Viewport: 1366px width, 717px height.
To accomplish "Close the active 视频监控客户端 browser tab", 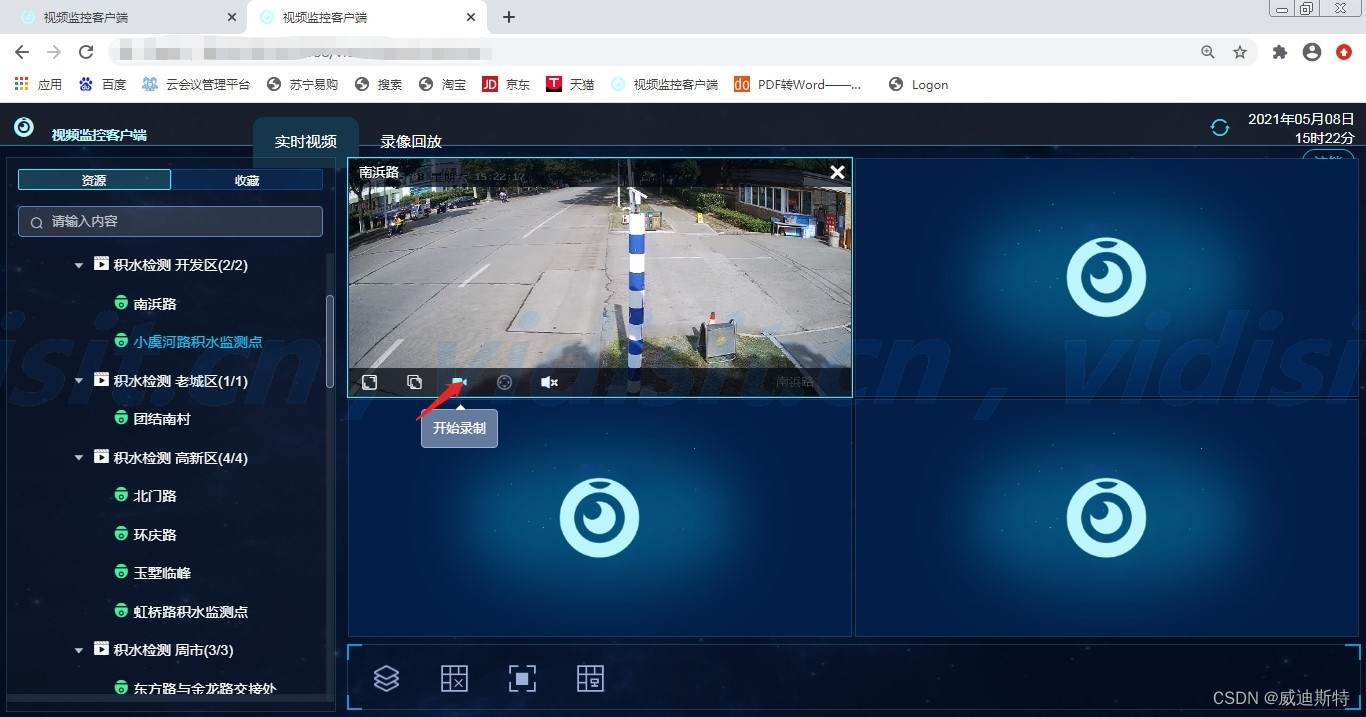I will tap(472, 18).
